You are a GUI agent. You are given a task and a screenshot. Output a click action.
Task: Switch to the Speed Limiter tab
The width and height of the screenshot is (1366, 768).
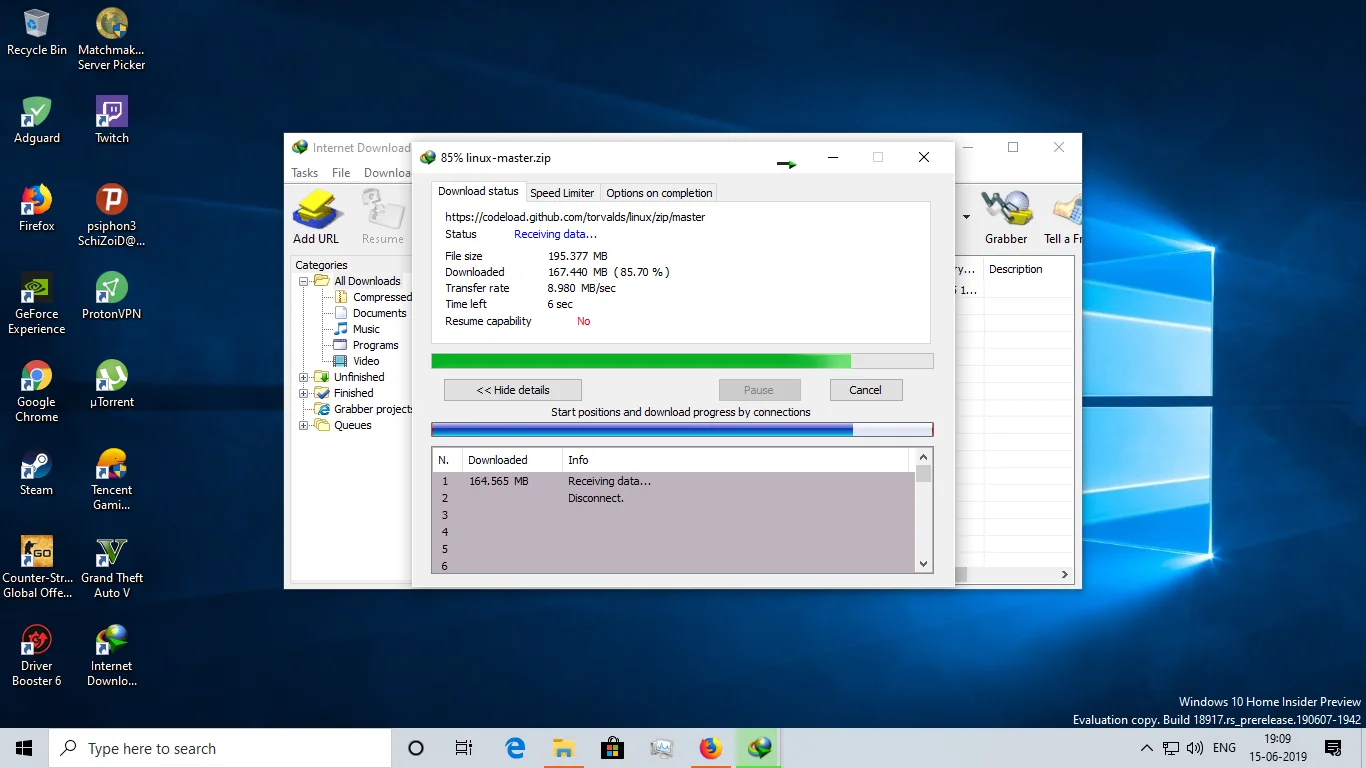(x=562, y=193)
